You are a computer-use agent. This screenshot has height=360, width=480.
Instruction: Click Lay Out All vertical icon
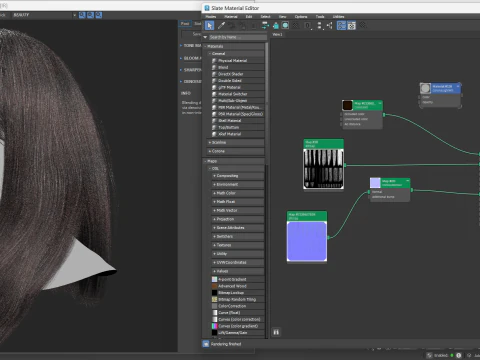(319, 25)
